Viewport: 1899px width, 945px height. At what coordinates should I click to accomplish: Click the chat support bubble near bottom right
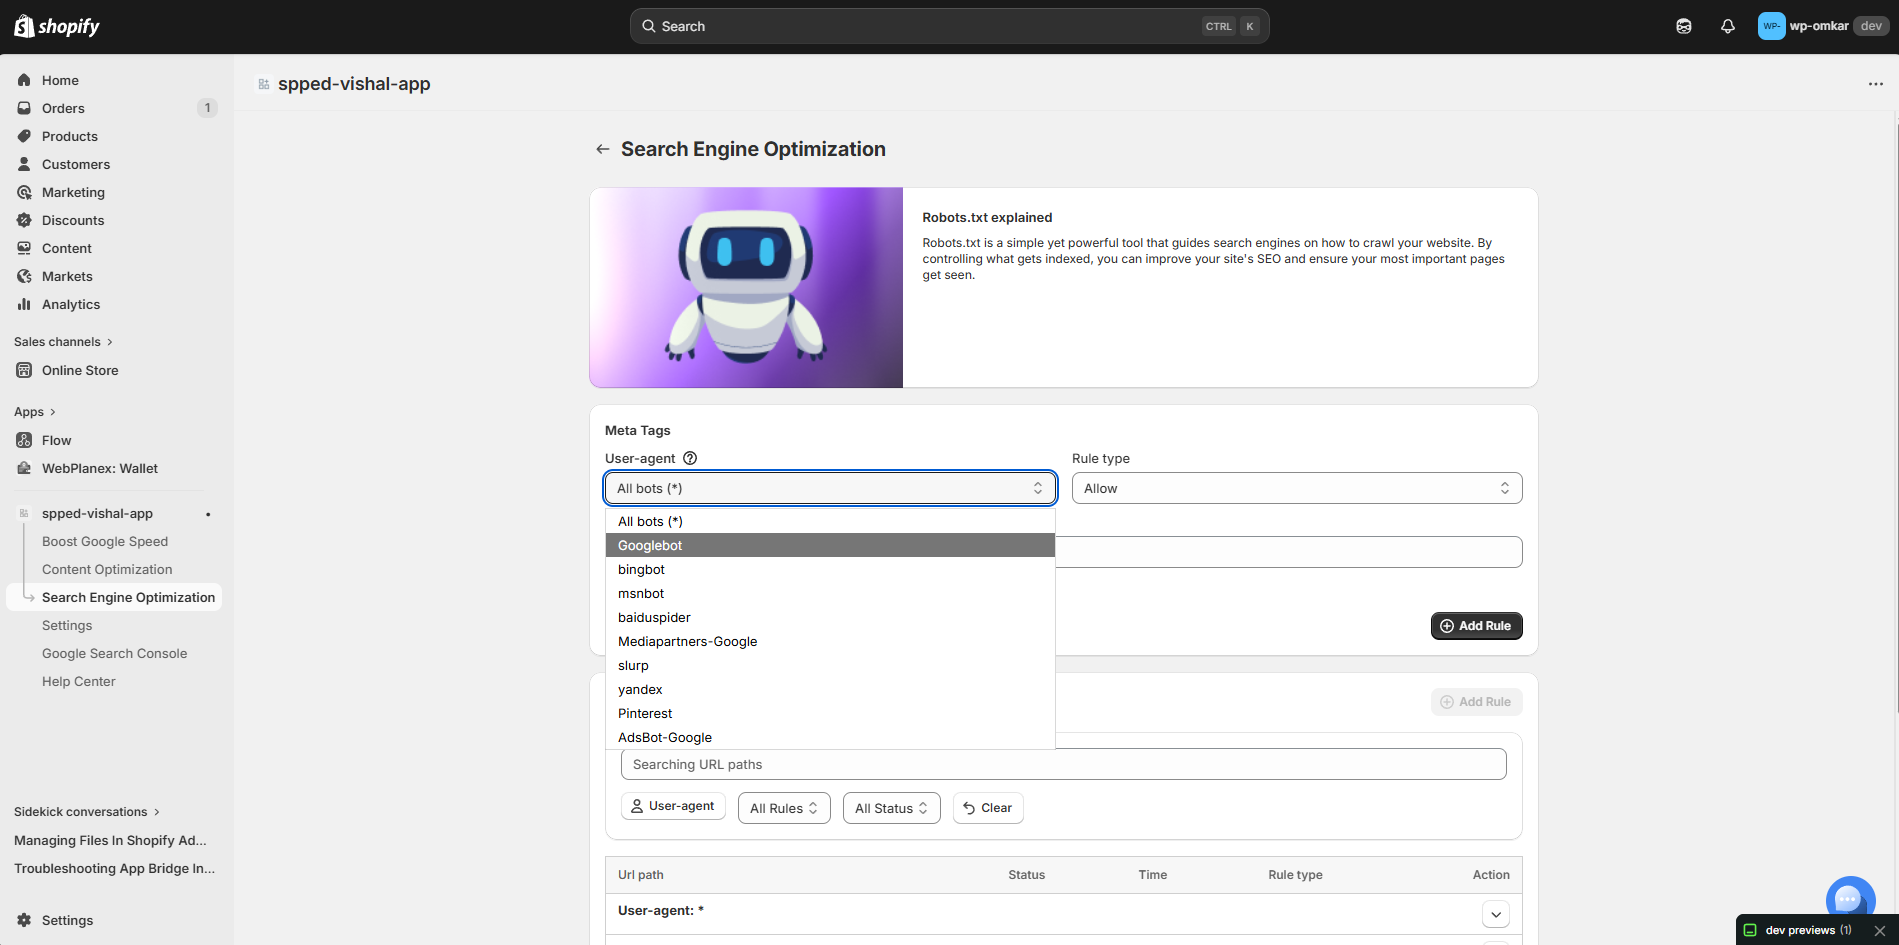click(x=1850, y=898)
